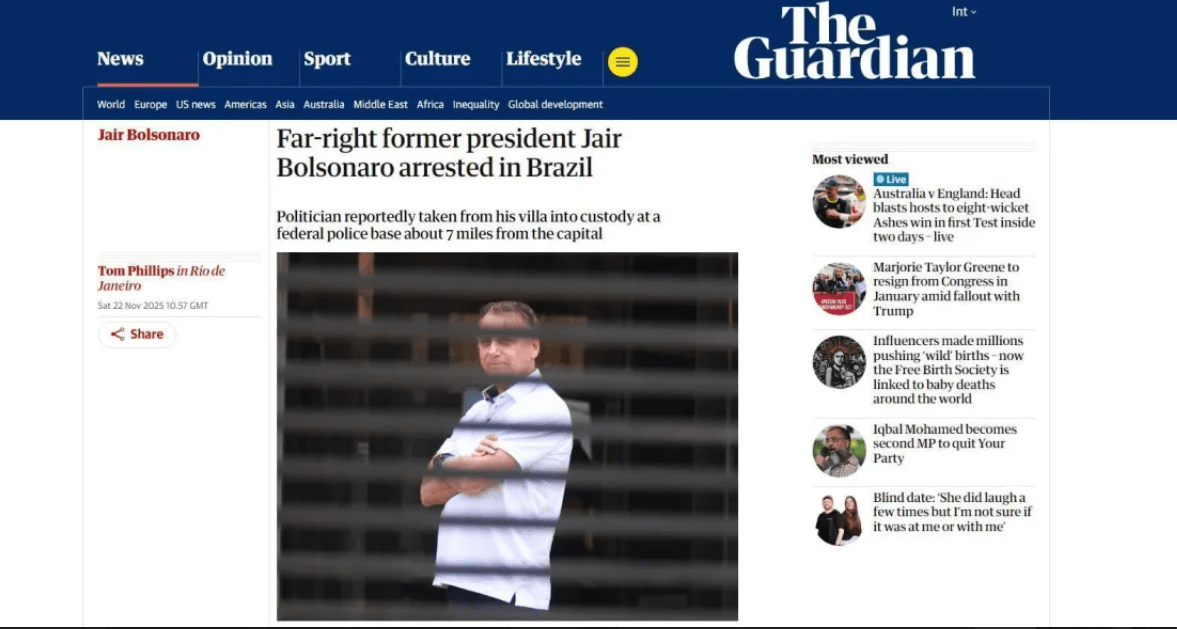The width and height of the screenshot is (1177, 629).
Task: Select the News tab
Action: (120, 59)
